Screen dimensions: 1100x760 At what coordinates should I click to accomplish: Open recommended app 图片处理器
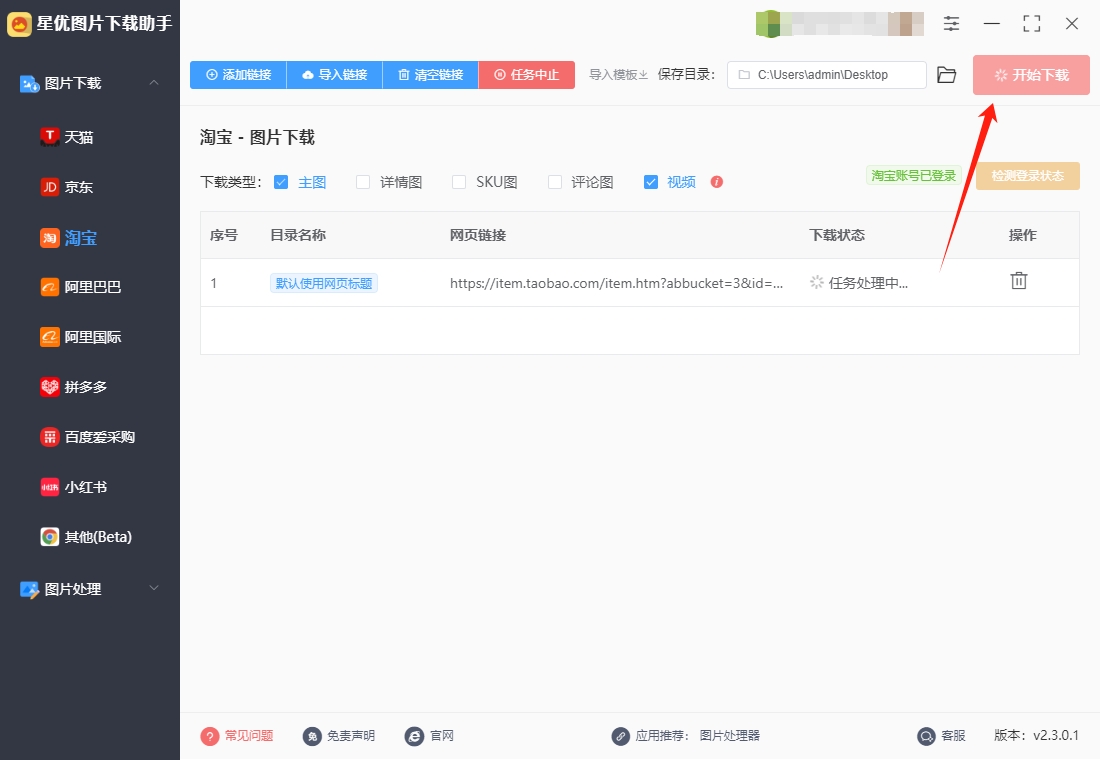[730, 735]
